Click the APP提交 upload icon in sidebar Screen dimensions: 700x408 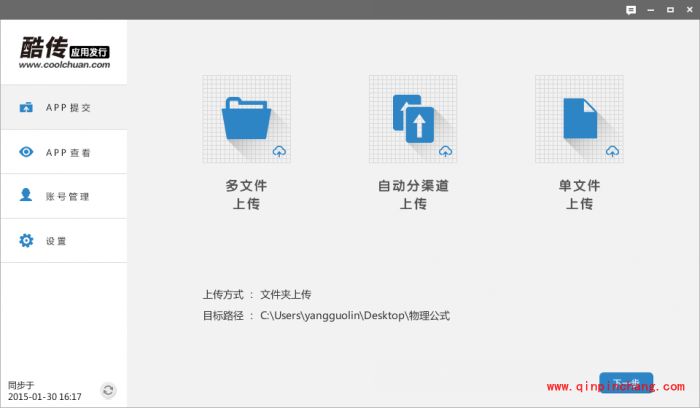[27, 107]
